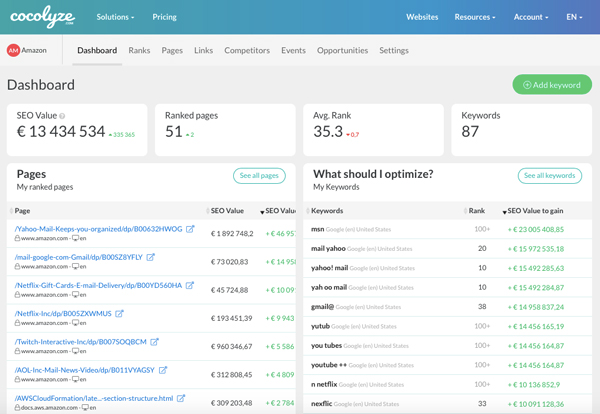Select the youtube ++ keyword
Screen dimensions: 600x414
pyautogui.click(x=329, y=365)
